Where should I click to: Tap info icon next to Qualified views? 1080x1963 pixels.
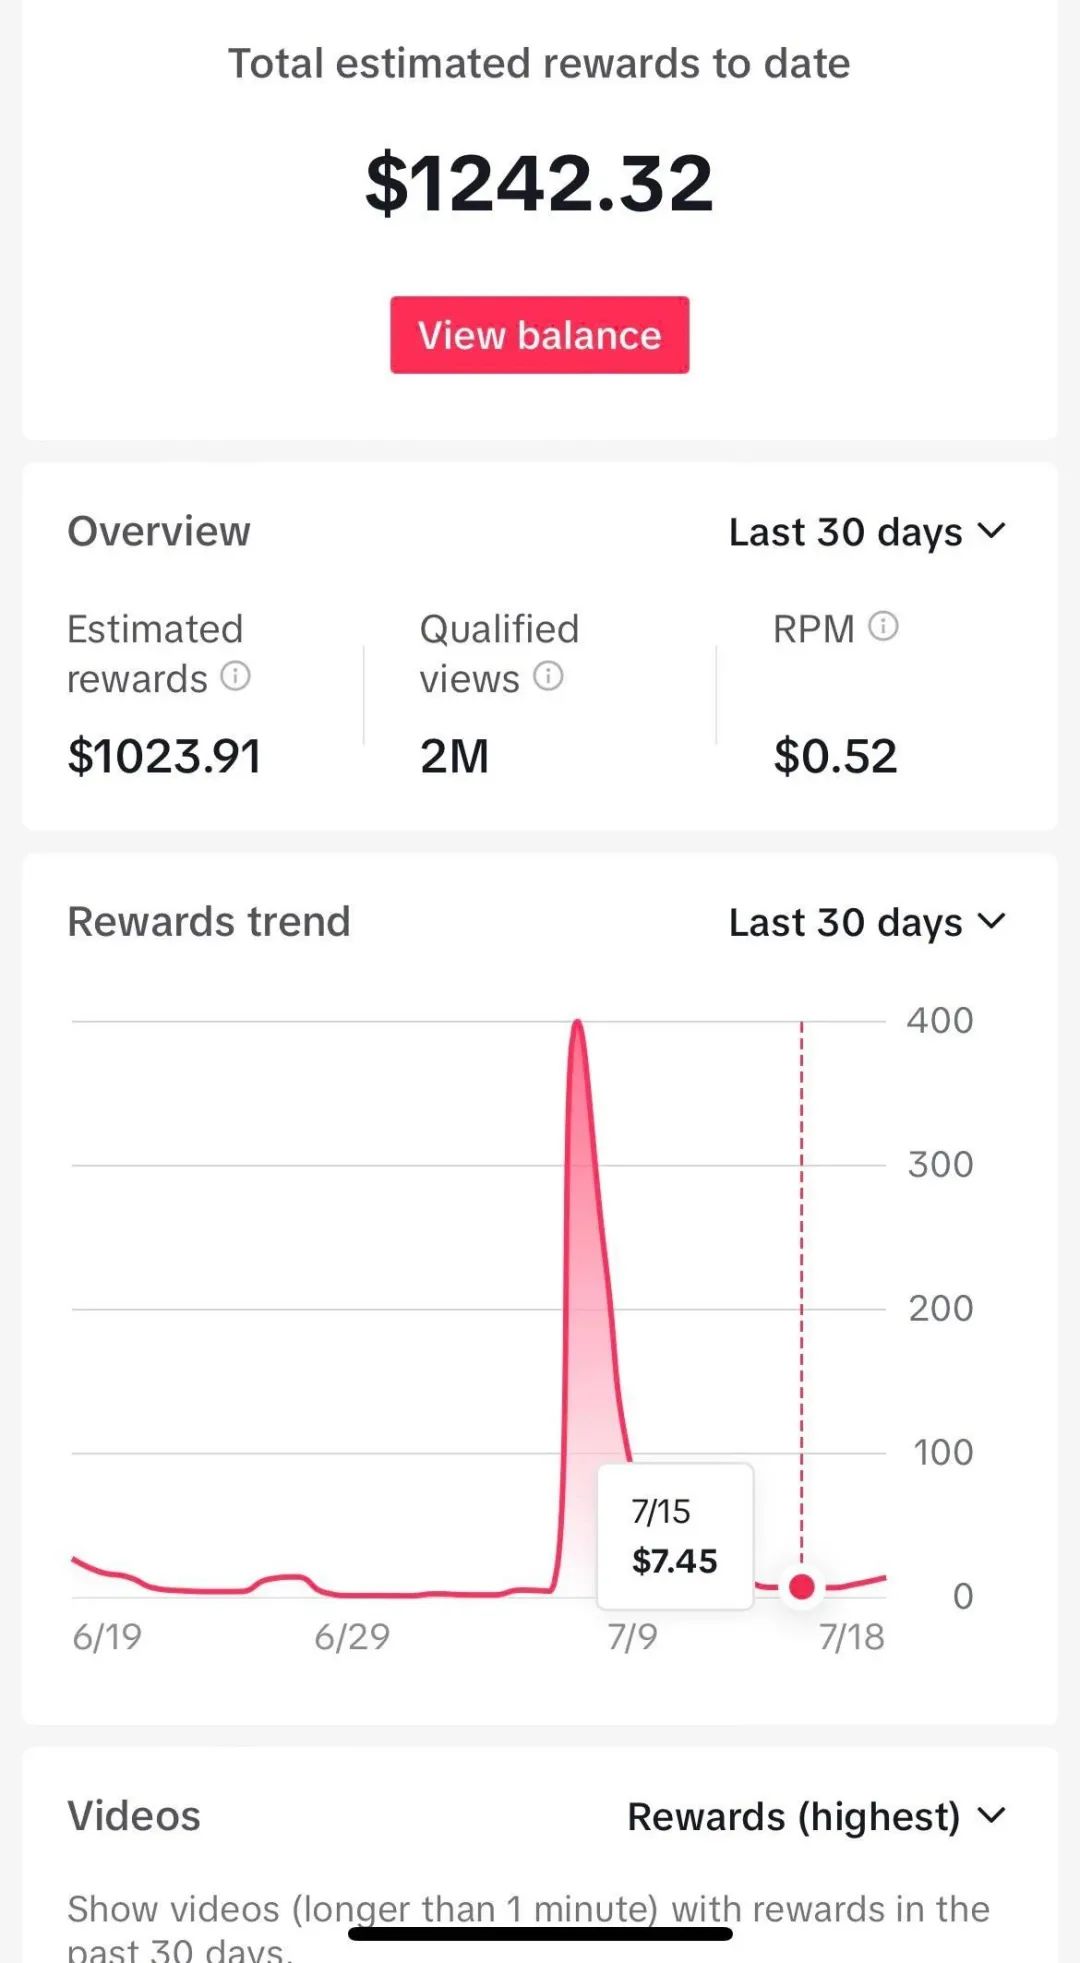548,677
